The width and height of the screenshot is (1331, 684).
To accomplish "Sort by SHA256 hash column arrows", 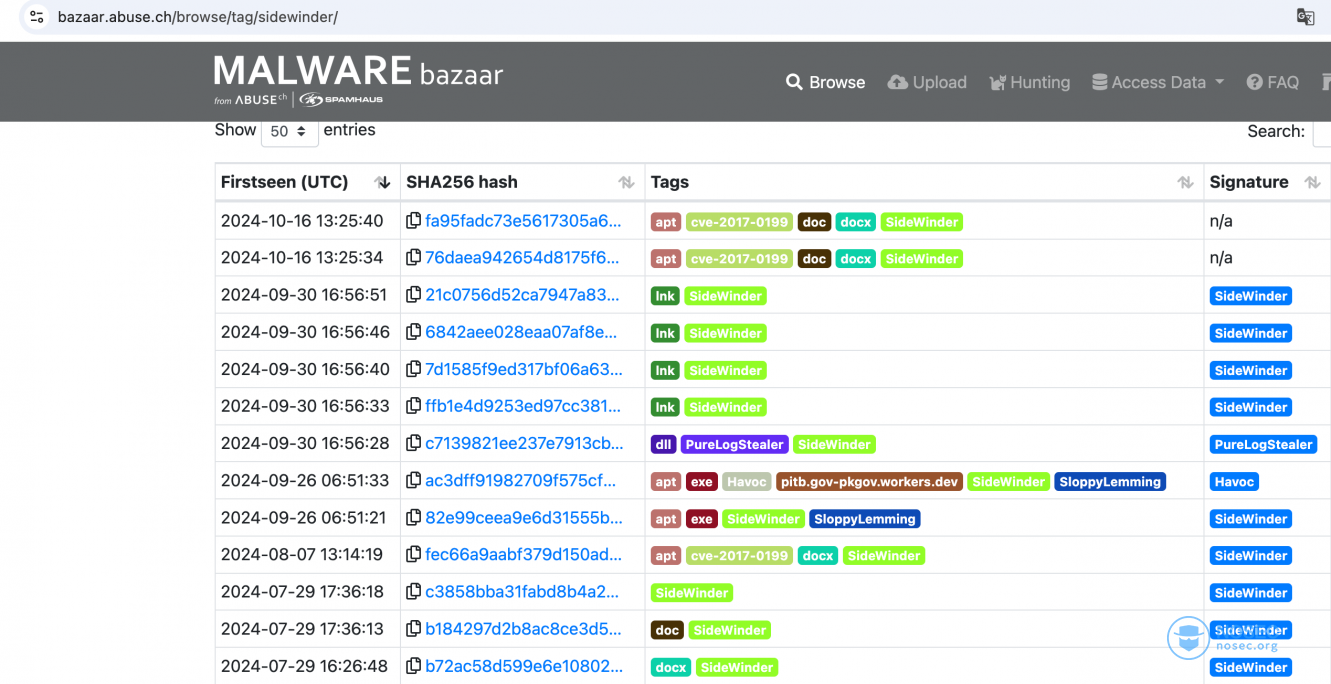I will (x=626, y=182).
